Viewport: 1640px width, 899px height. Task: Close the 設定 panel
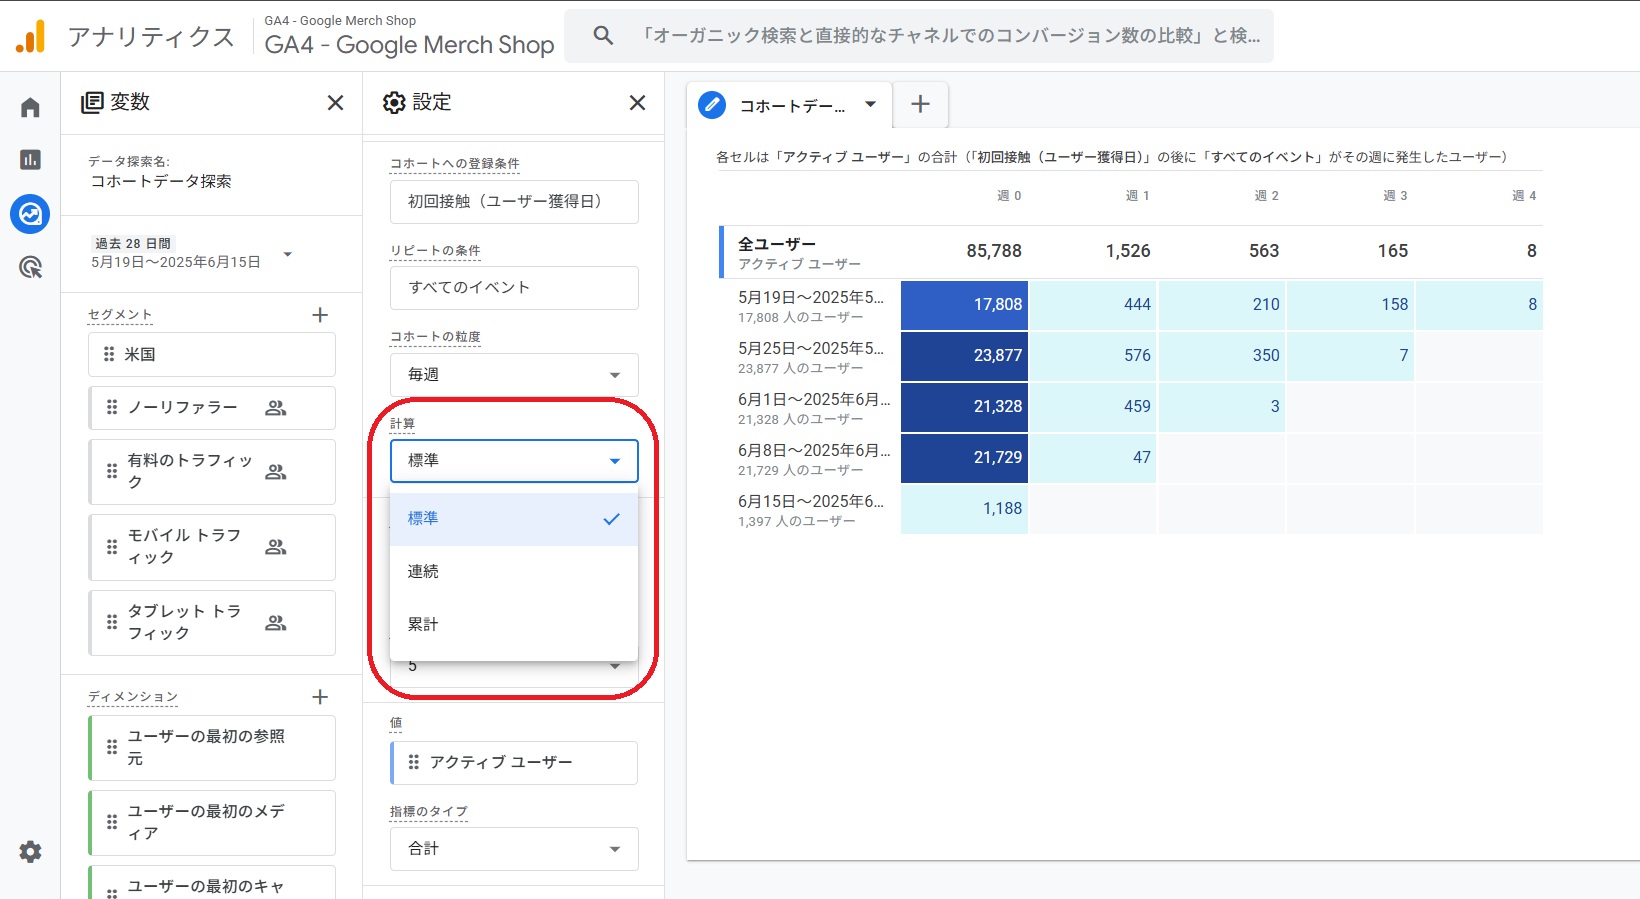point(637,103)
